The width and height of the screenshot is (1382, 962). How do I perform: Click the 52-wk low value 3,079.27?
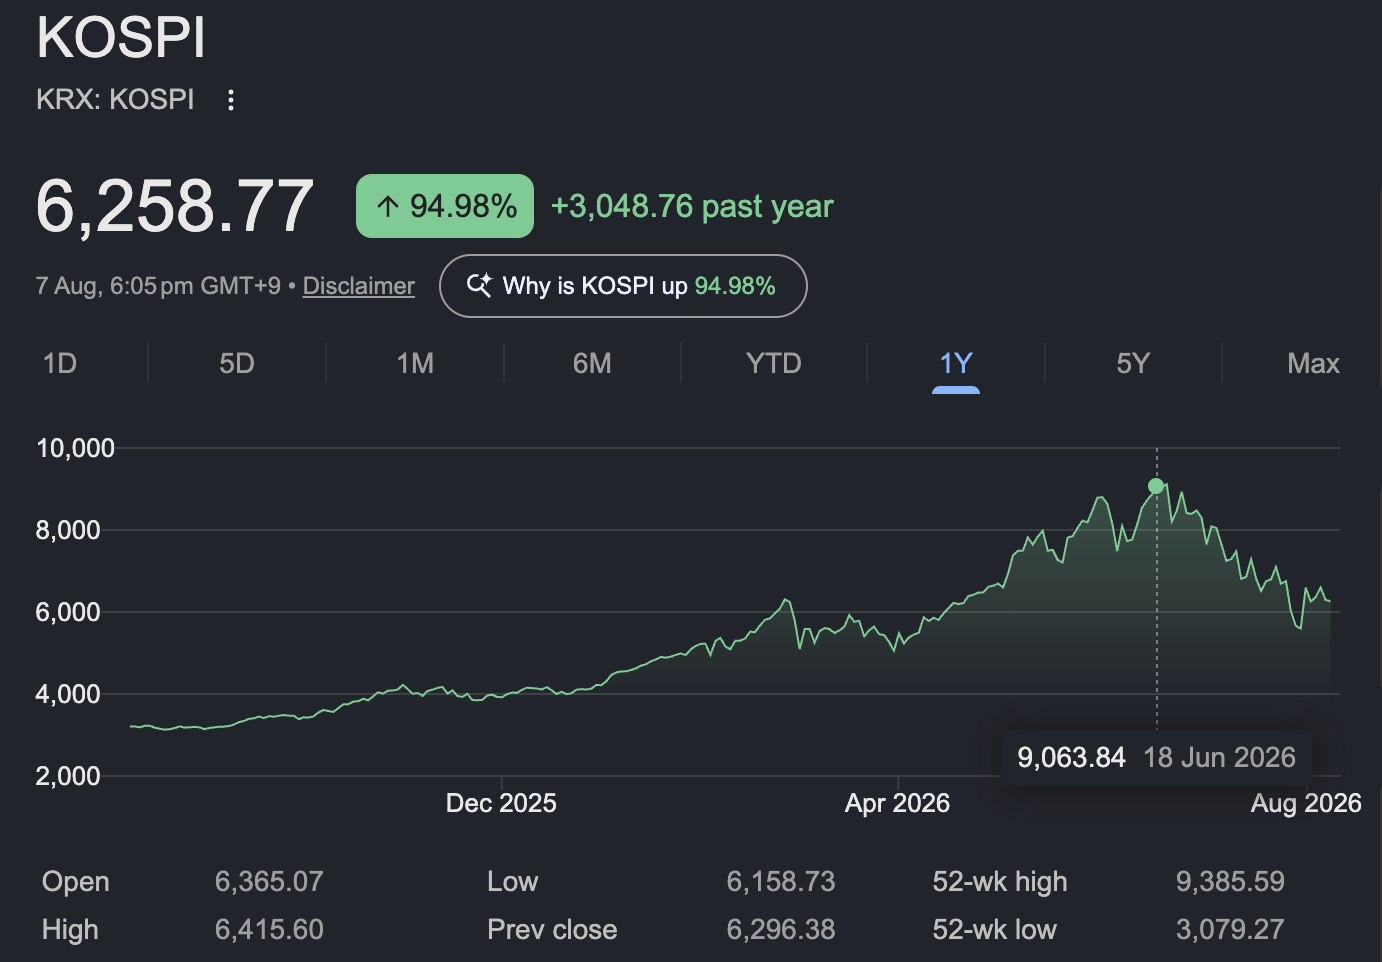pos(1230,930)
